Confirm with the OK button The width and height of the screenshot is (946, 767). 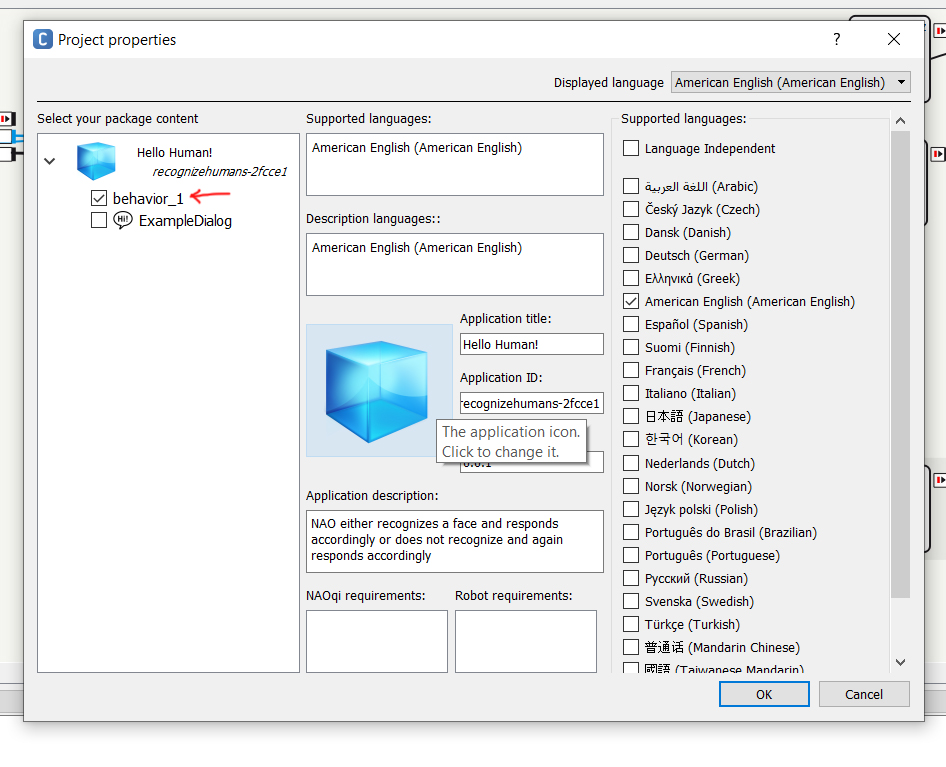point(764,694)
